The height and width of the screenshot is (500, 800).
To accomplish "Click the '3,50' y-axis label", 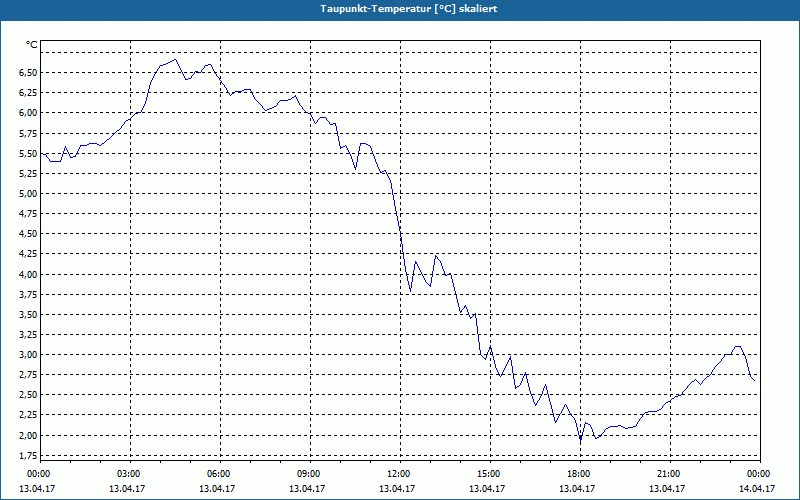I will 28,315.
